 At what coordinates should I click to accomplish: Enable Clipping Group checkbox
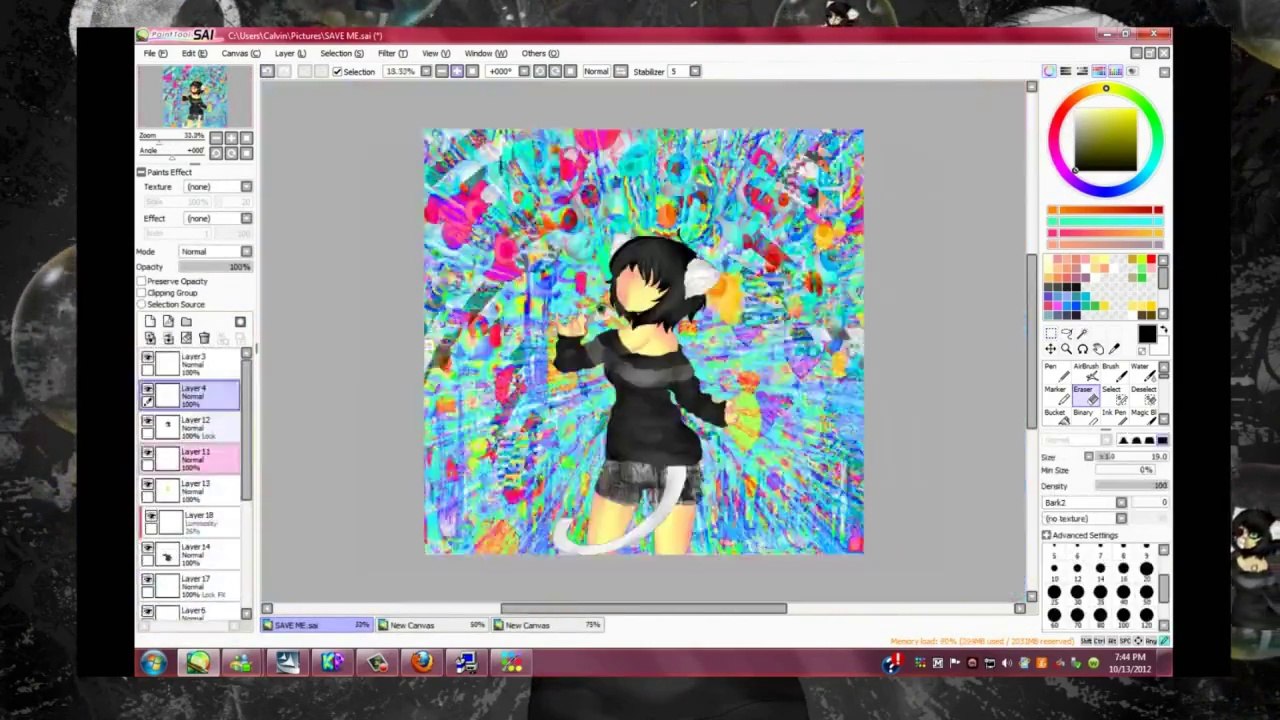(142, 293)
